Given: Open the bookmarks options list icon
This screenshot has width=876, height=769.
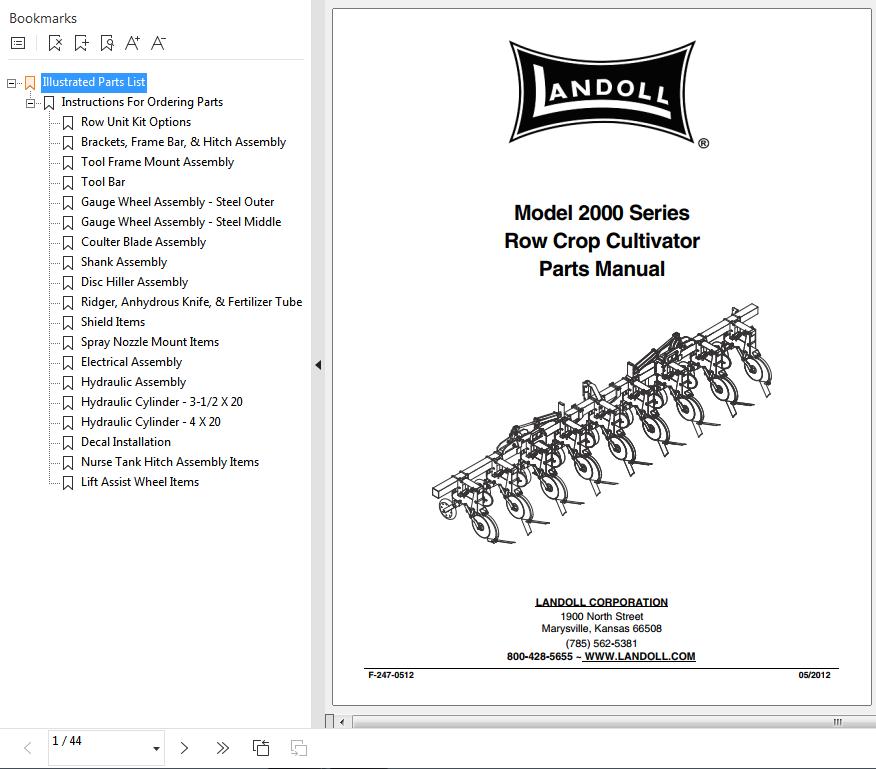Looking at the screenshot, I should click(18, 43).
